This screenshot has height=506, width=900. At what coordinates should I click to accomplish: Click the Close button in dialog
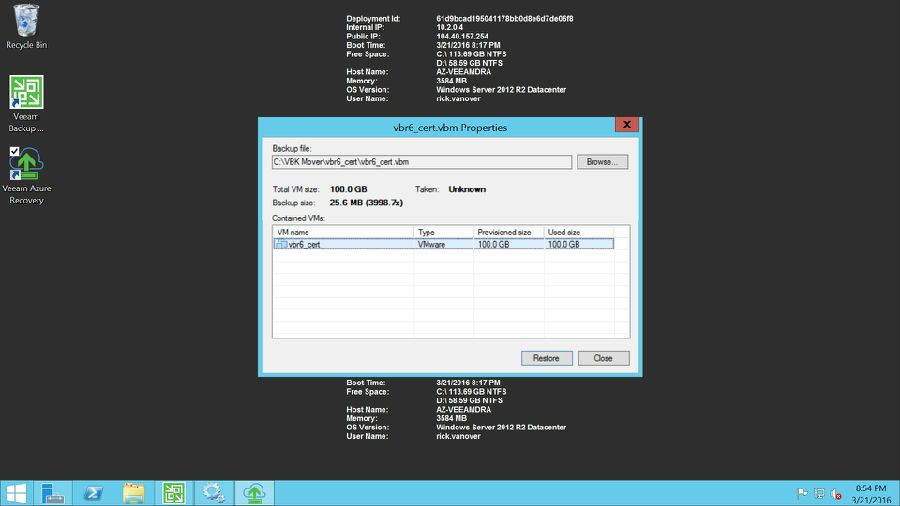[603, 358]
